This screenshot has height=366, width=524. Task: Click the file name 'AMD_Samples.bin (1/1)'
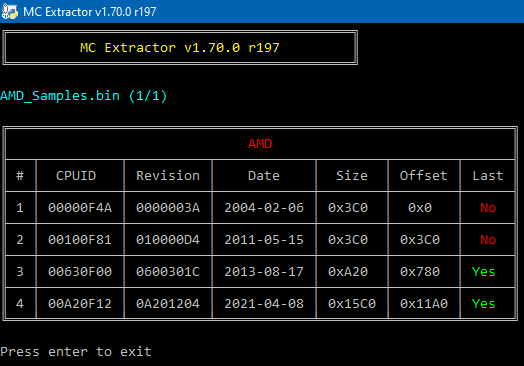pos(84,96)
